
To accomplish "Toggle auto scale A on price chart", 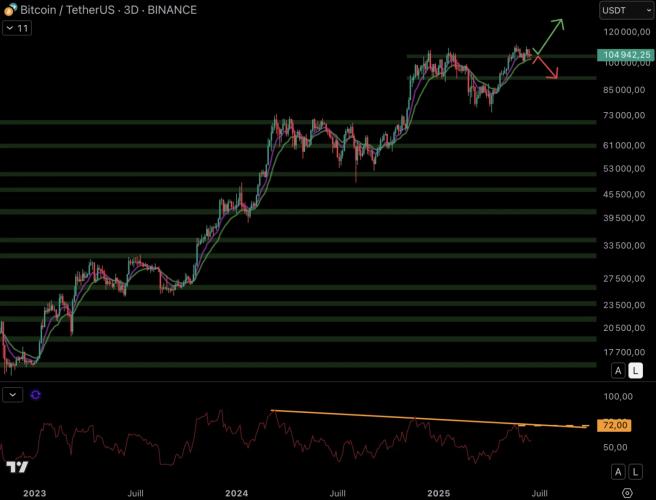I will (x=618, y=371).
